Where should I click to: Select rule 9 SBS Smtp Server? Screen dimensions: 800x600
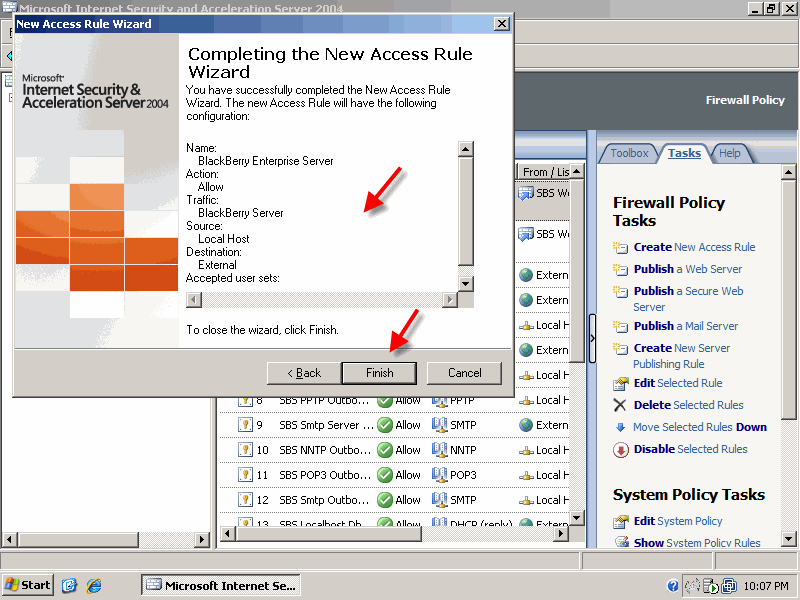[x=394, y=425]
